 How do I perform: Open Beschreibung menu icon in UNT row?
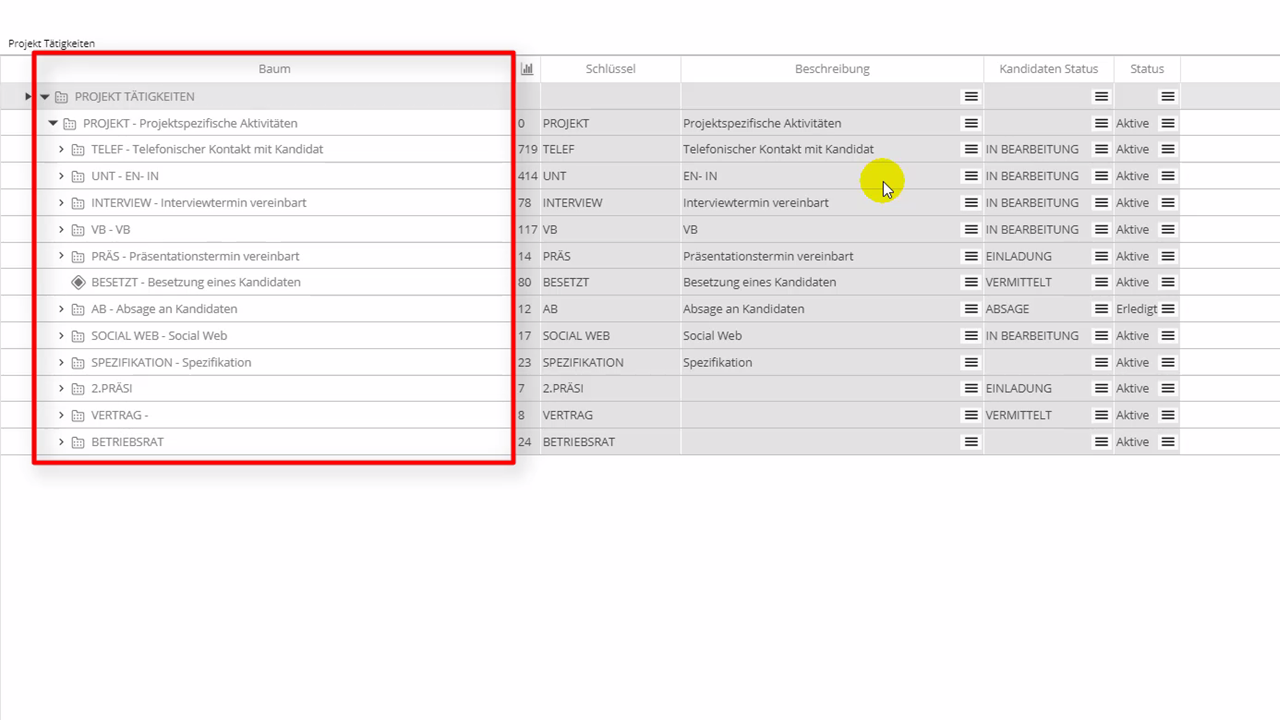click(970, 176)
